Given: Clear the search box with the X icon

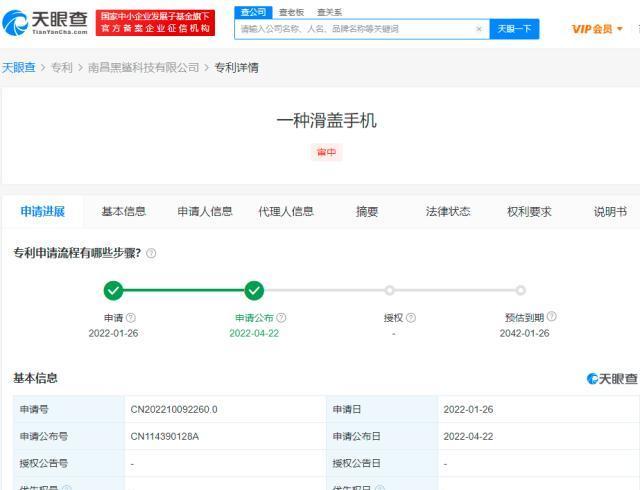Looking at the screenshot, I should click(479, 29).
